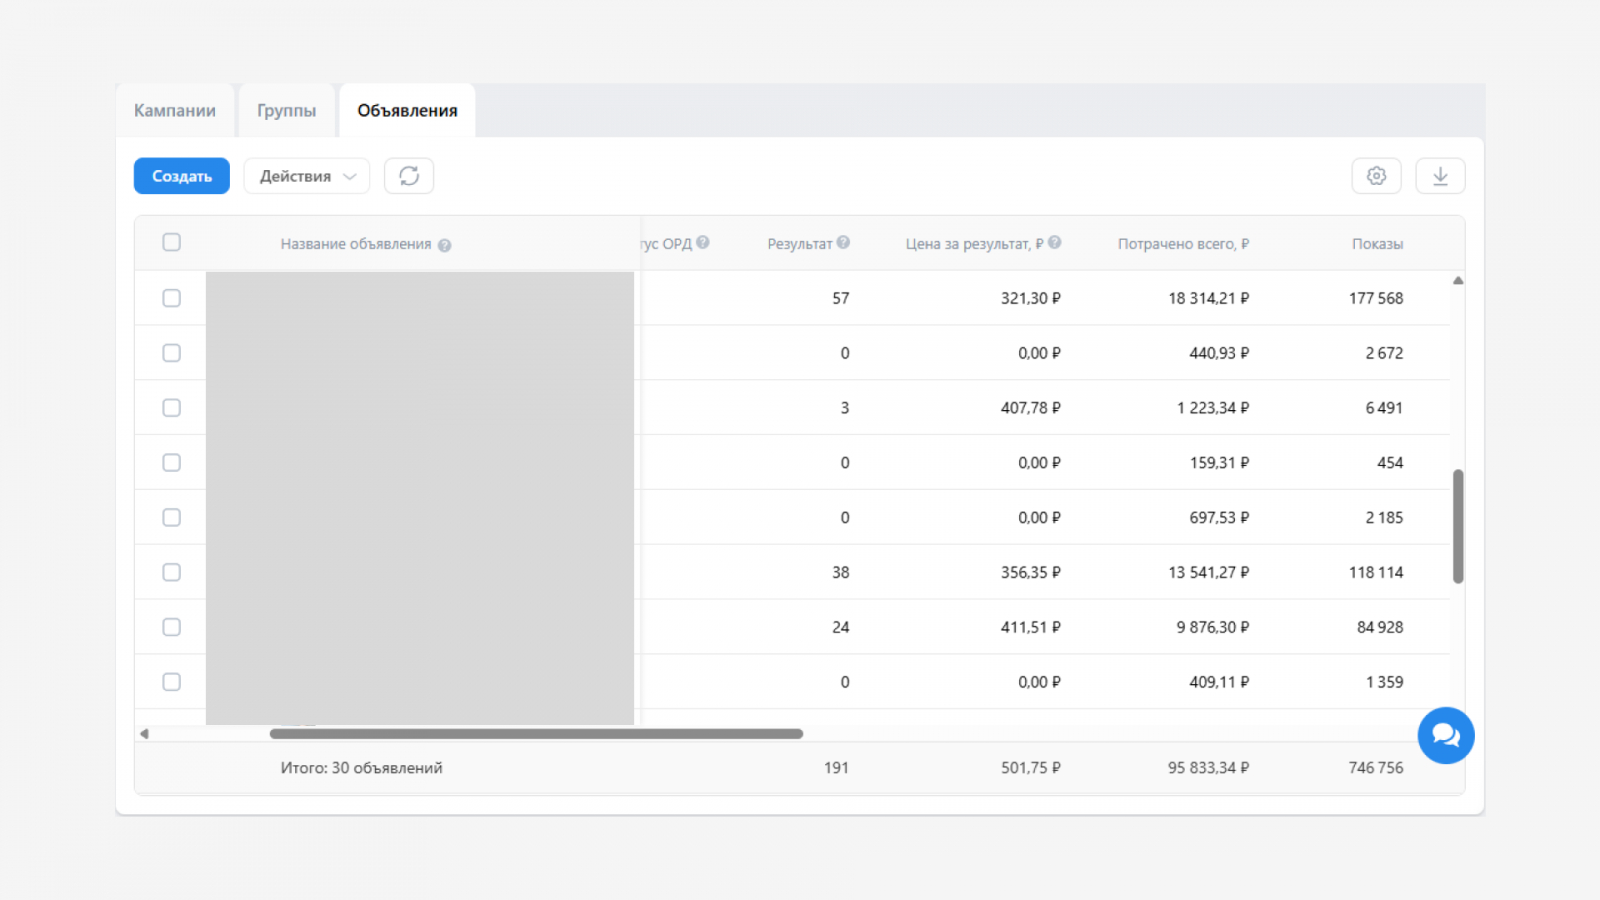Click help icon beside Результат header
The width and height of the screenshot is (1600, 900).
(x=843, y=243)
